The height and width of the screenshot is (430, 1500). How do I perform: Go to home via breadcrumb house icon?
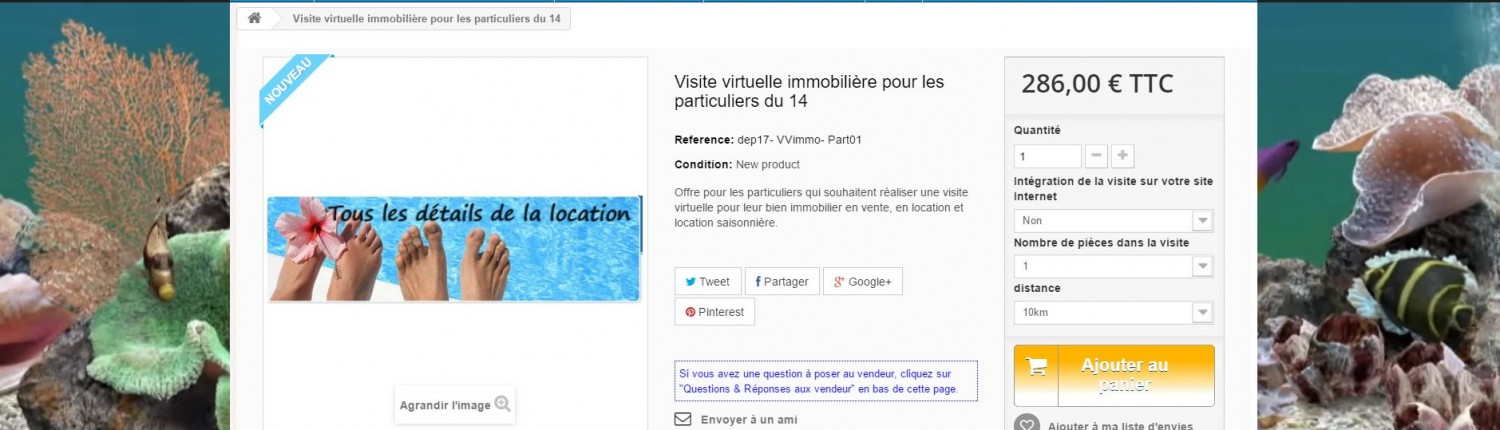tap(255, 19)
